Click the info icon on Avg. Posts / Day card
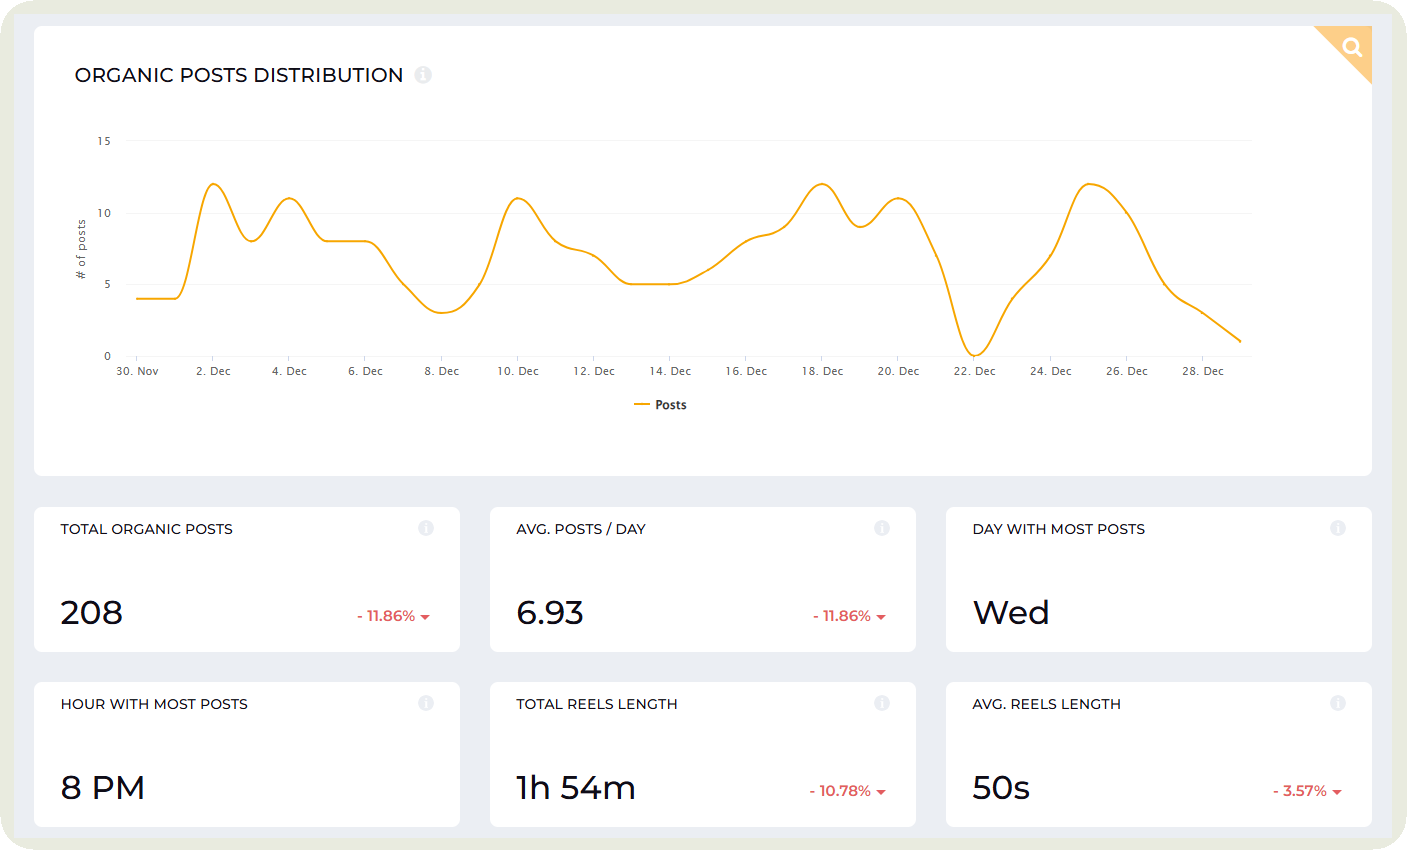The height and width of the screenshot is (850, 1407). pyautogui.click(x=882, y=528)
